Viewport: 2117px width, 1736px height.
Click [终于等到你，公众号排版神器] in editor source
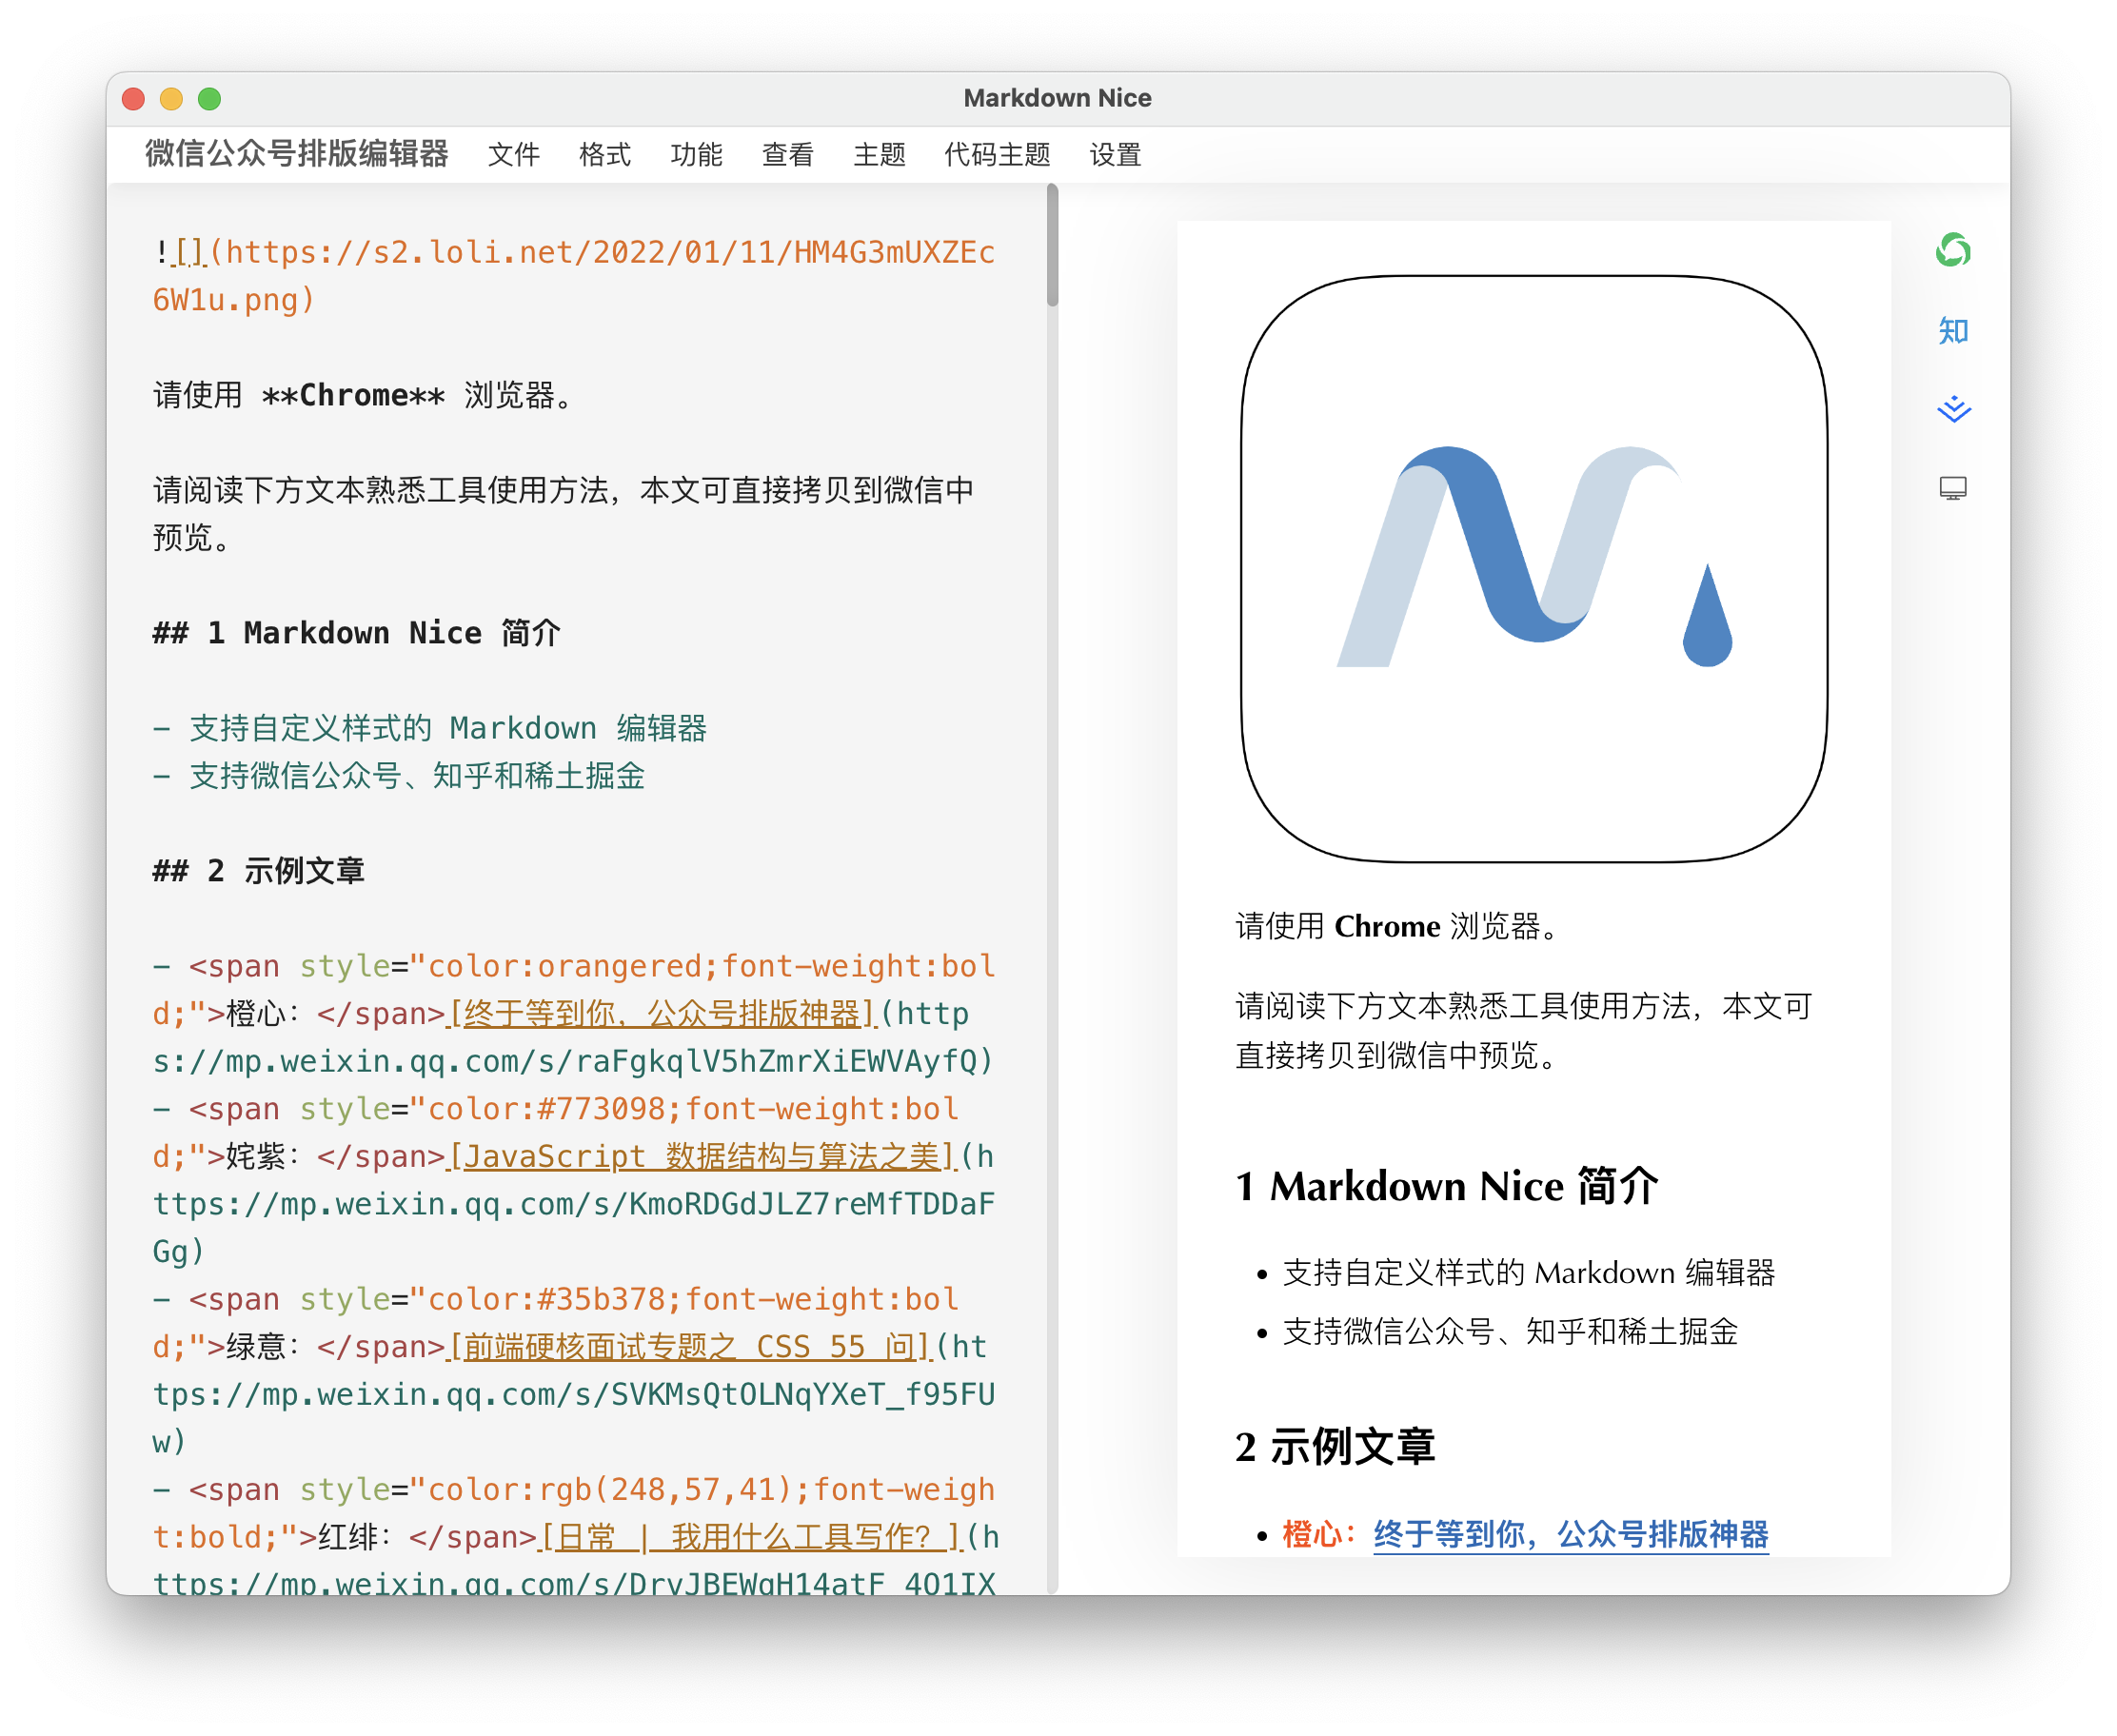[663, 1013]
